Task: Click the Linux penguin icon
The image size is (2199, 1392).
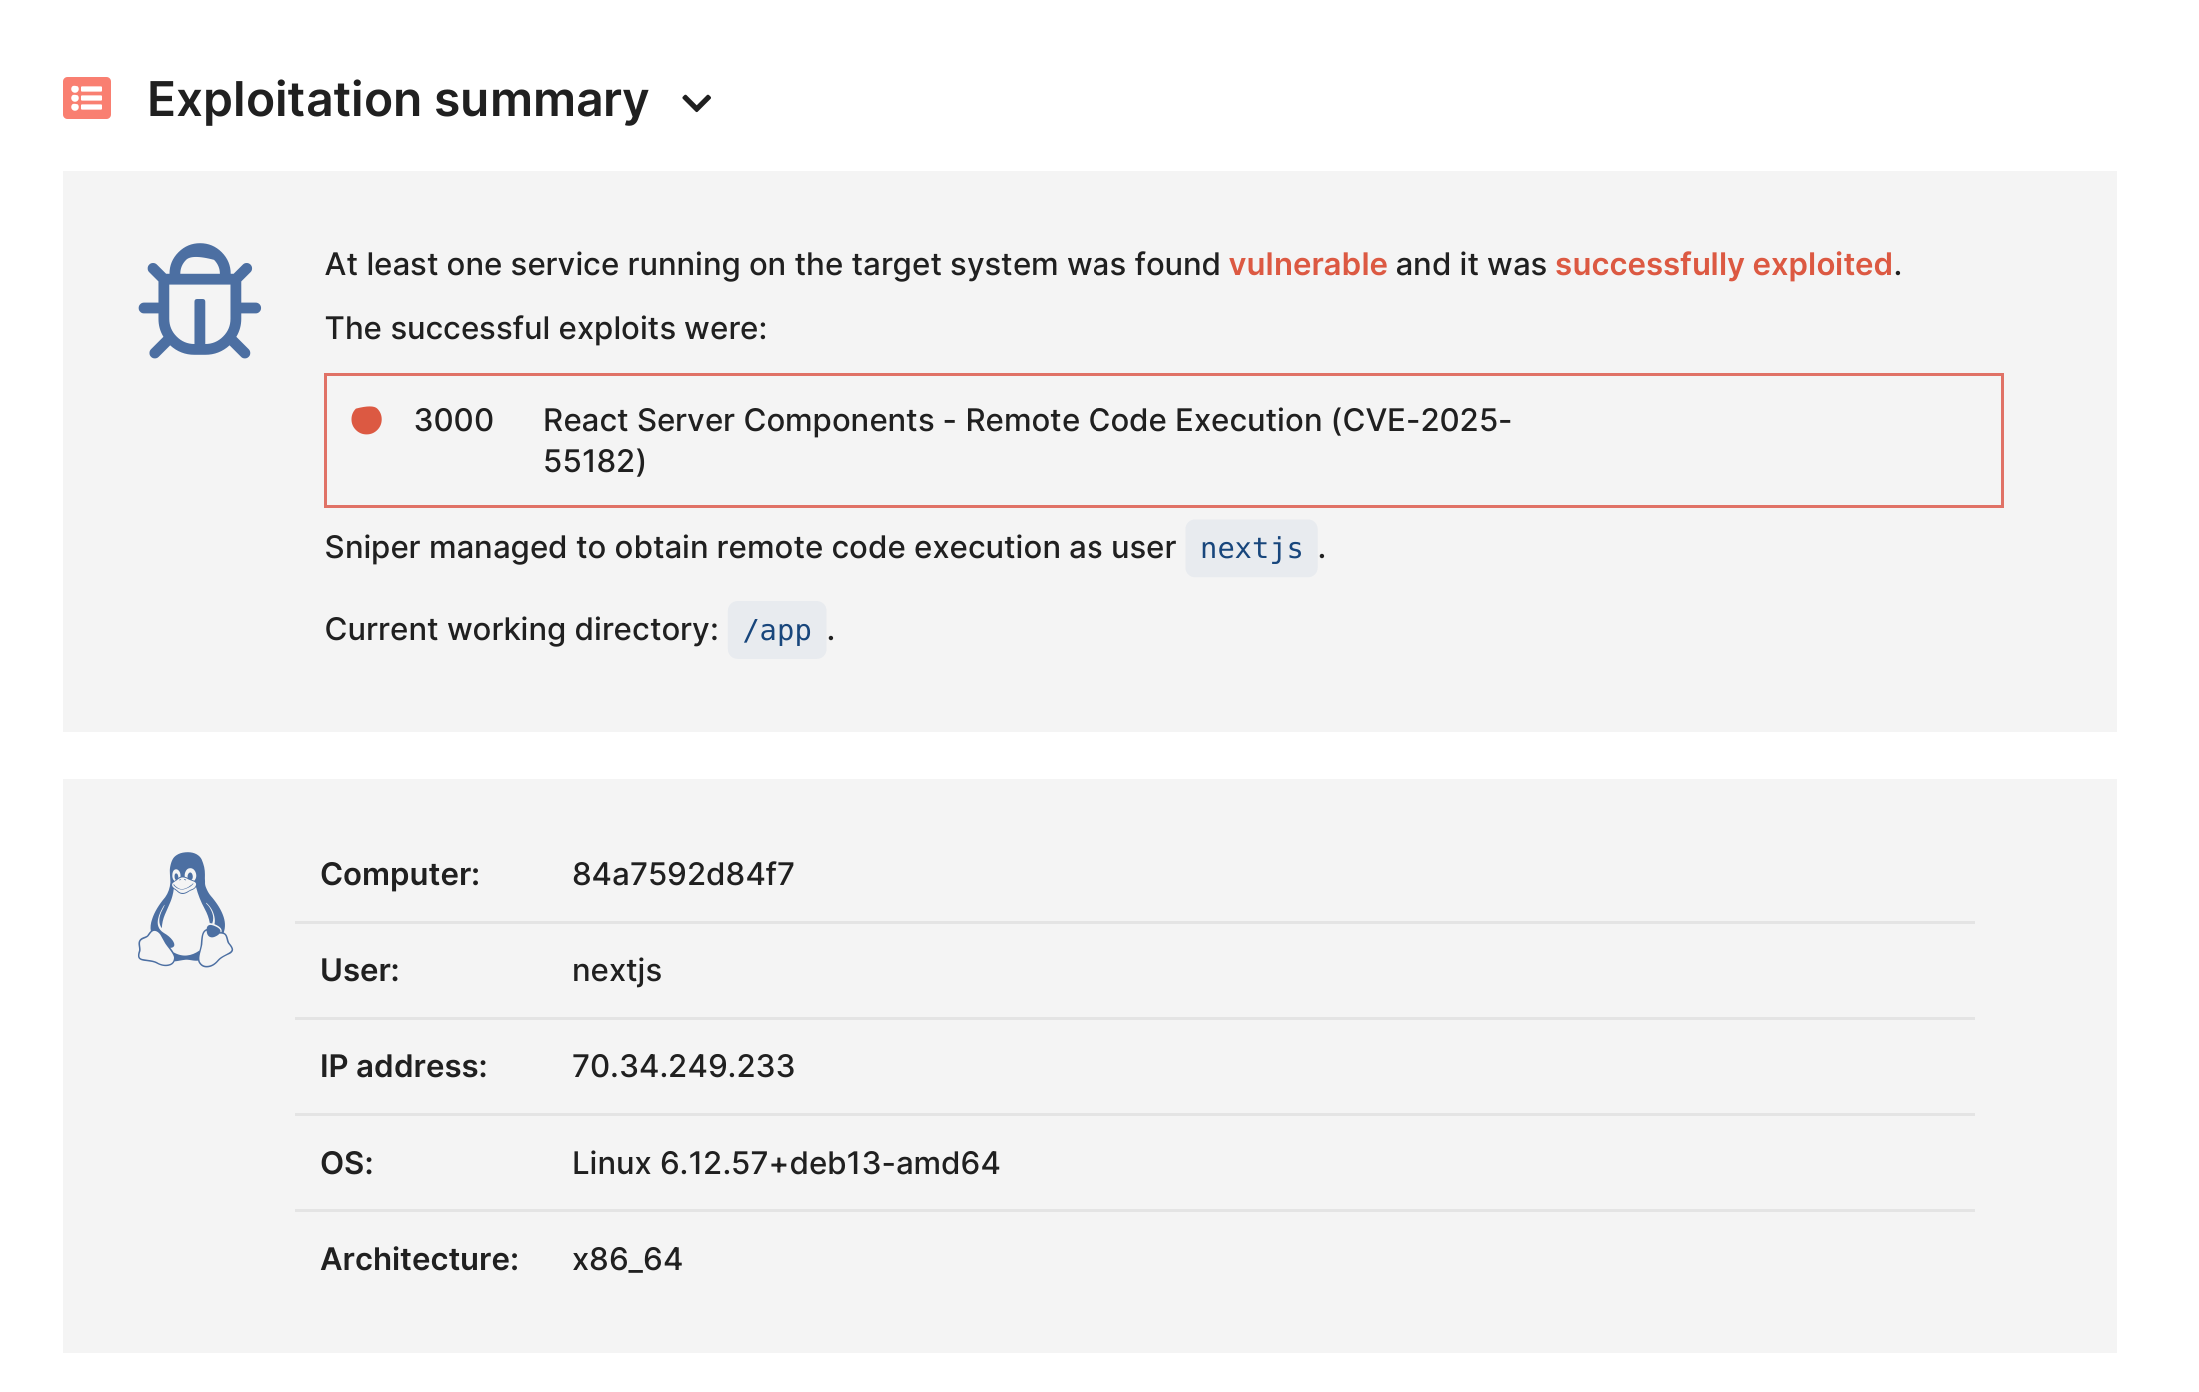Action: point(185,910)
